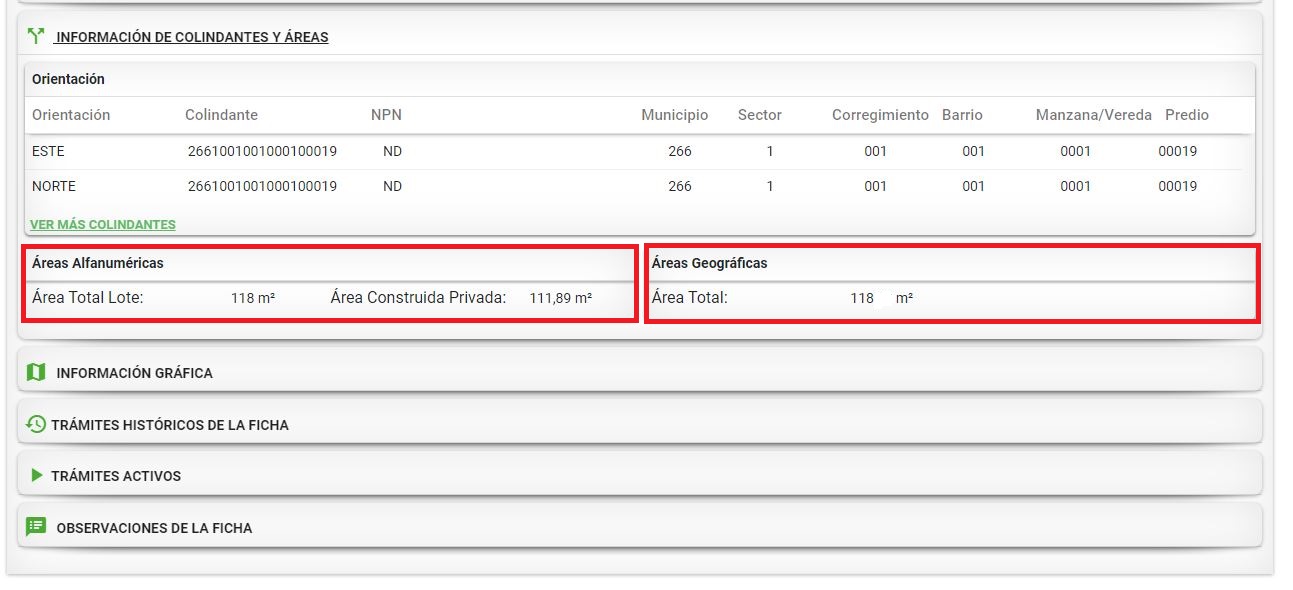Screen dimensions: 1293x590
Task: Click the Área Total Lote label
Action: [88, 297]
